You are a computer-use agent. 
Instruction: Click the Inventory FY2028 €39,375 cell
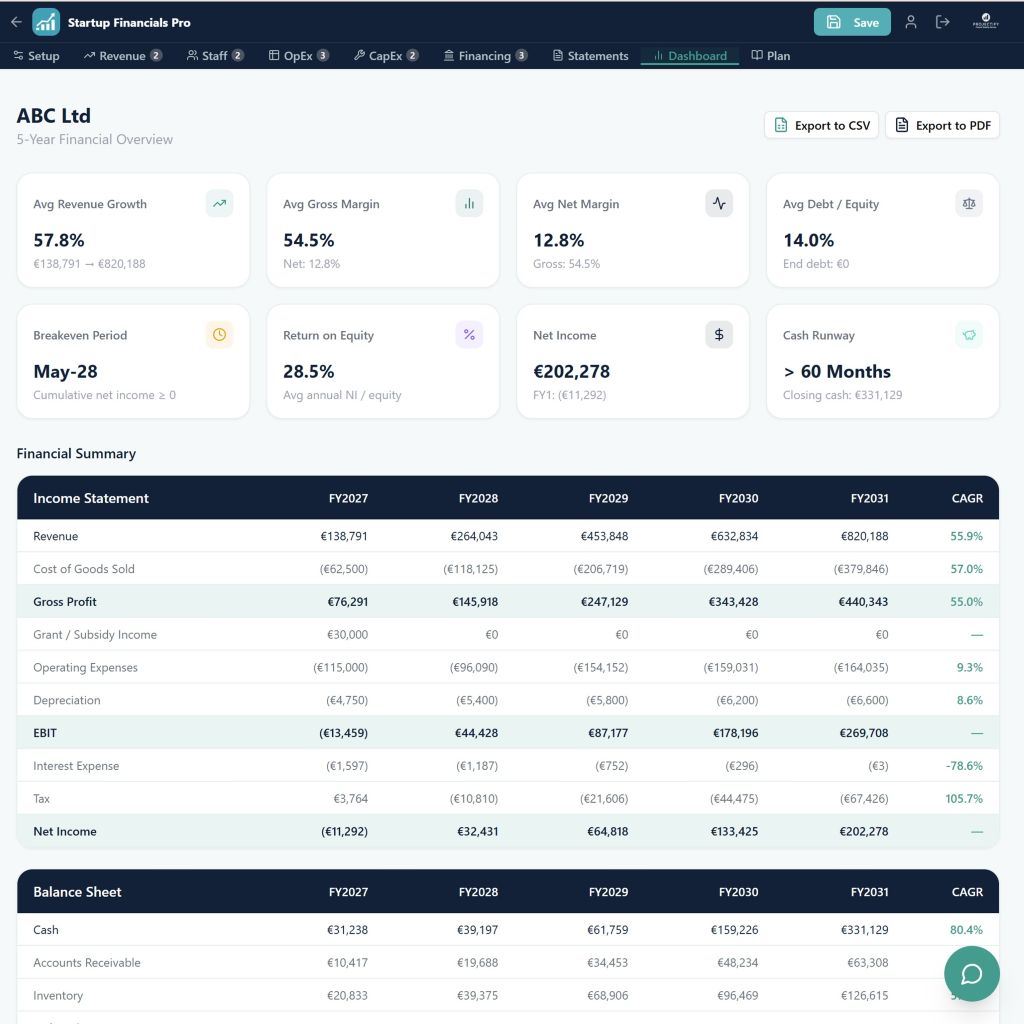click(477, 995)
